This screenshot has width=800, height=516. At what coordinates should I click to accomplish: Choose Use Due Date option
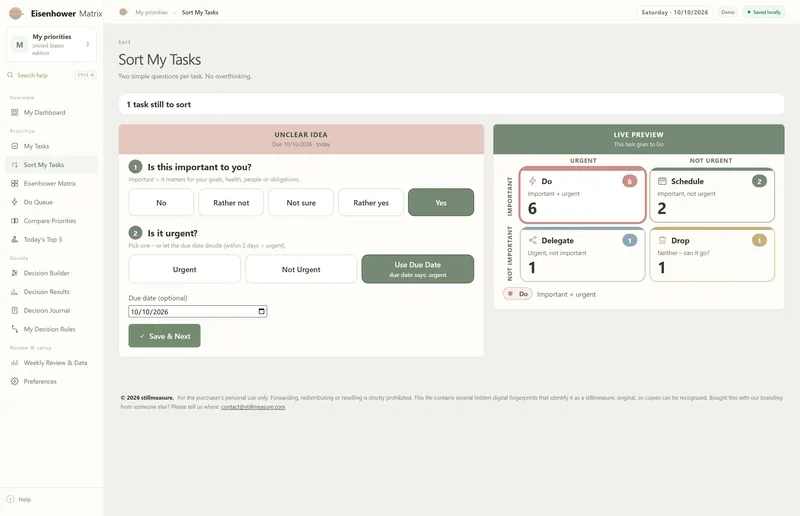pyautogui.click(x=417, y=269)
